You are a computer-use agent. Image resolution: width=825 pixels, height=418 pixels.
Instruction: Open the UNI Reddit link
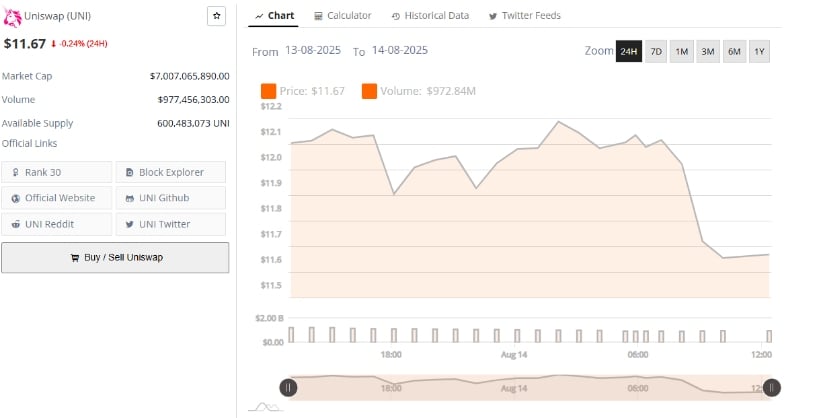tap(56, 224)
